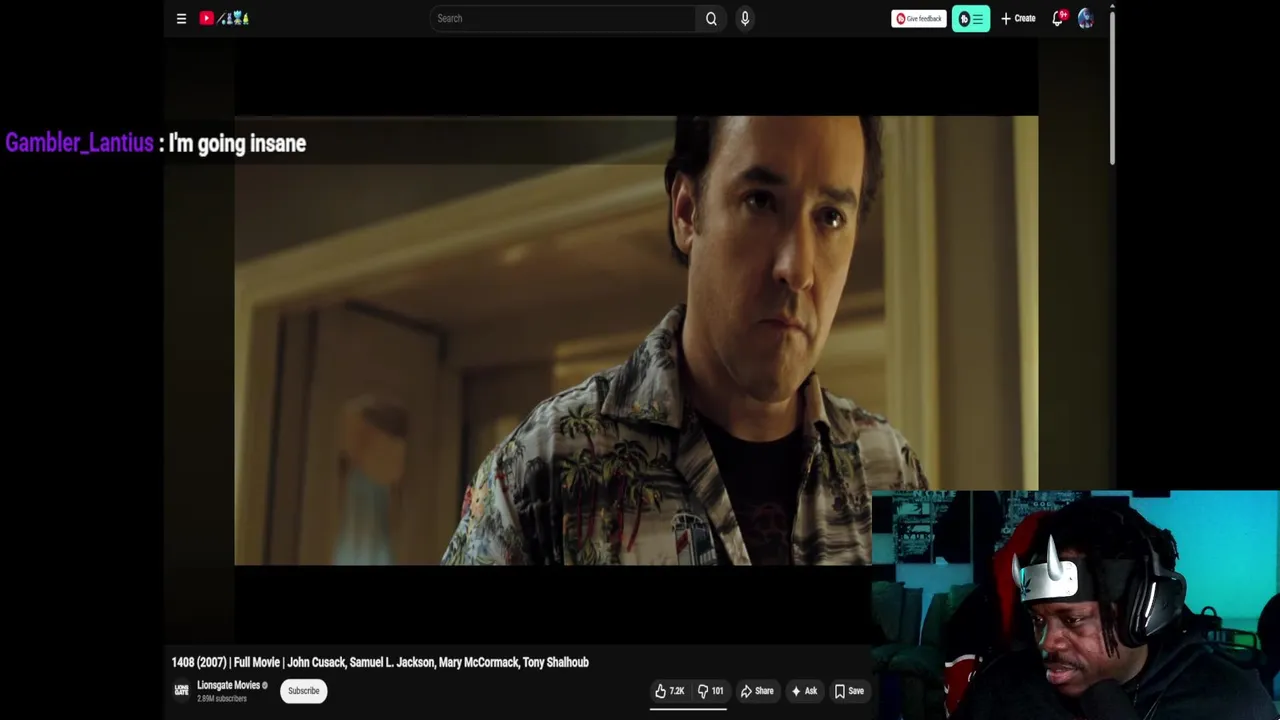Subscribe to Lionsgate Movies
Viewport: 1280px width, 720px height.
point(304,691)
